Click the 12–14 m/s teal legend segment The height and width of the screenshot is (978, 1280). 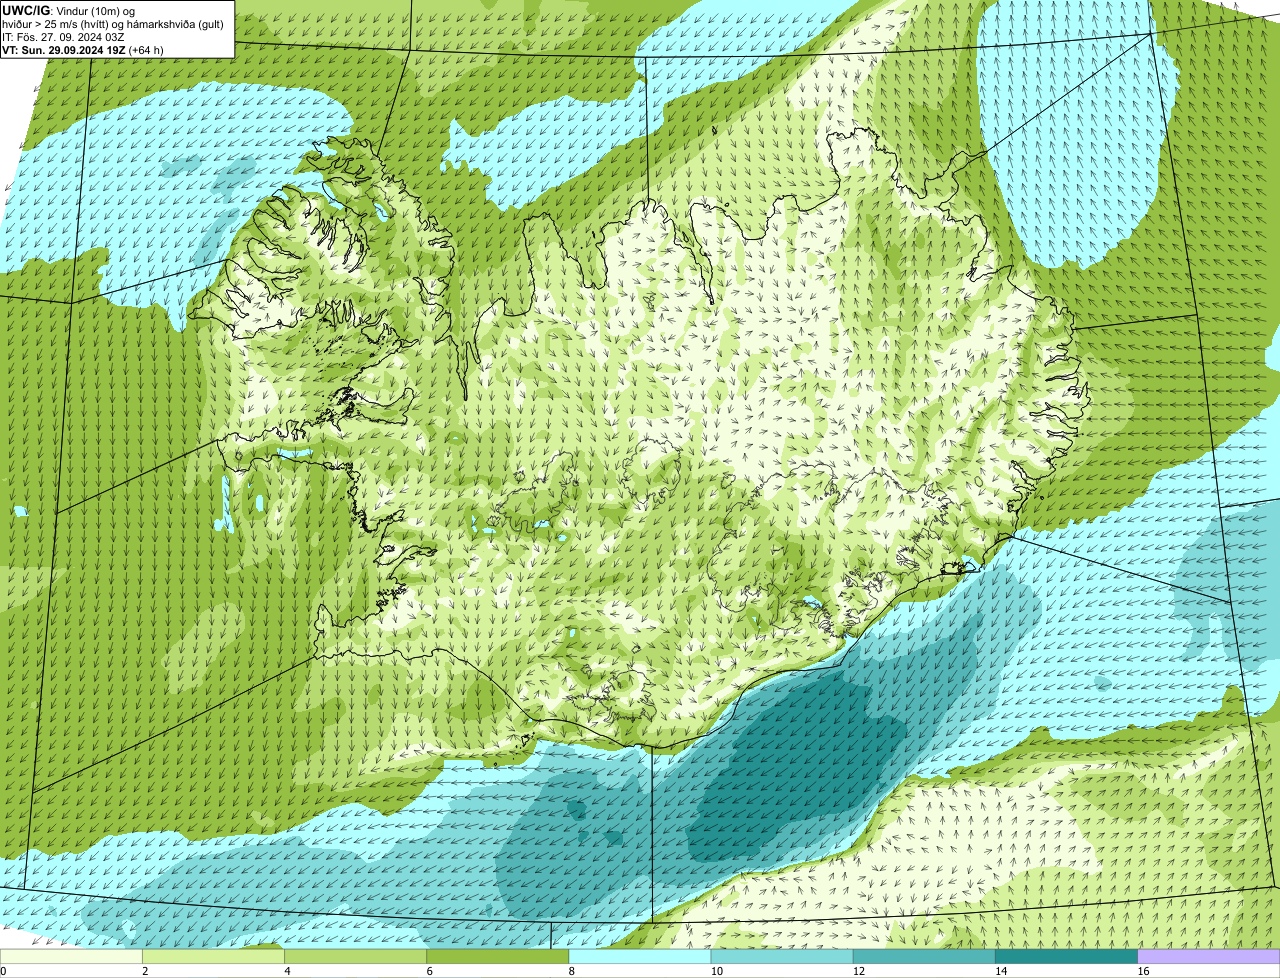coord(925,957)
